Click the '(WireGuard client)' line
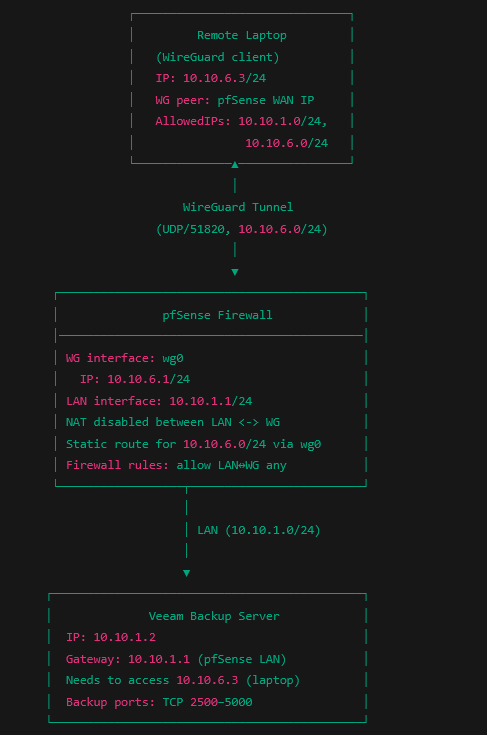Screen dimensions: 487x735 pos(217,57)
